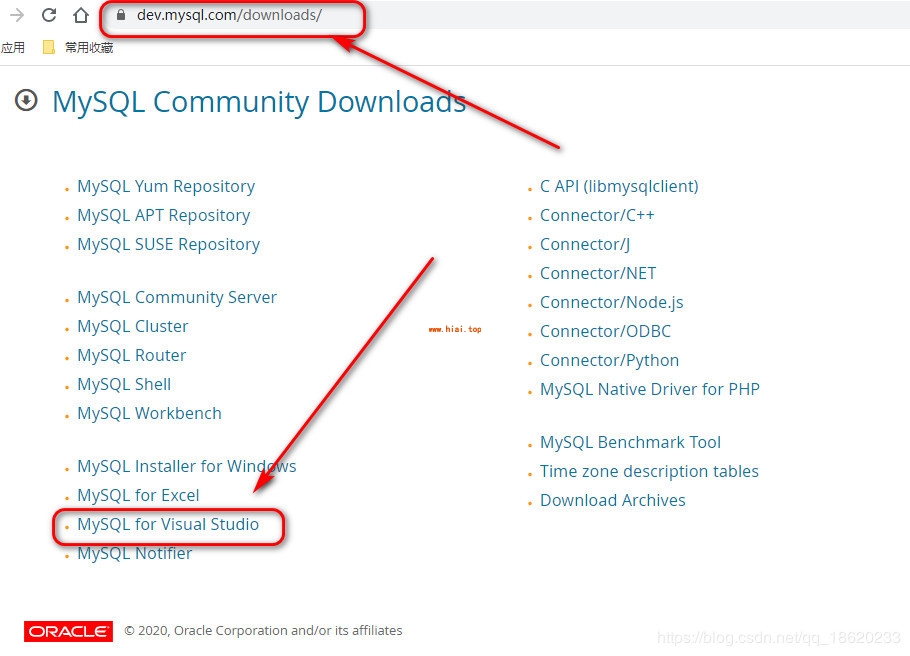This screenshot has width=910, height=656.
Task: Open MySQL Shell link
Action: [x=124, y=384]
